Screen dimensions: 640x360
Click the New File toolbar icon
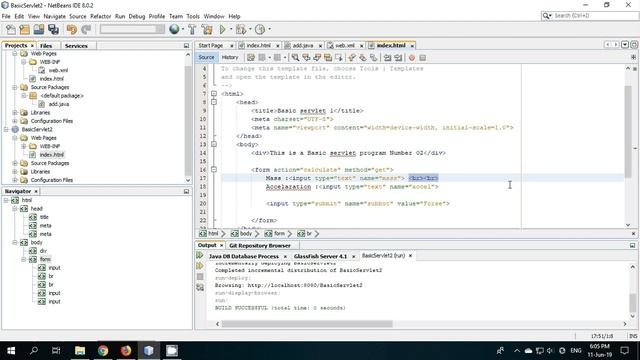11,29
